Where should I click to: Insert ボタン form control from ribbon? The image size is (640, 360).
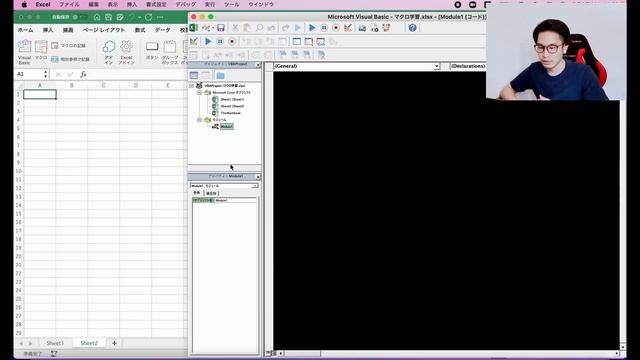tap(152, 51)
